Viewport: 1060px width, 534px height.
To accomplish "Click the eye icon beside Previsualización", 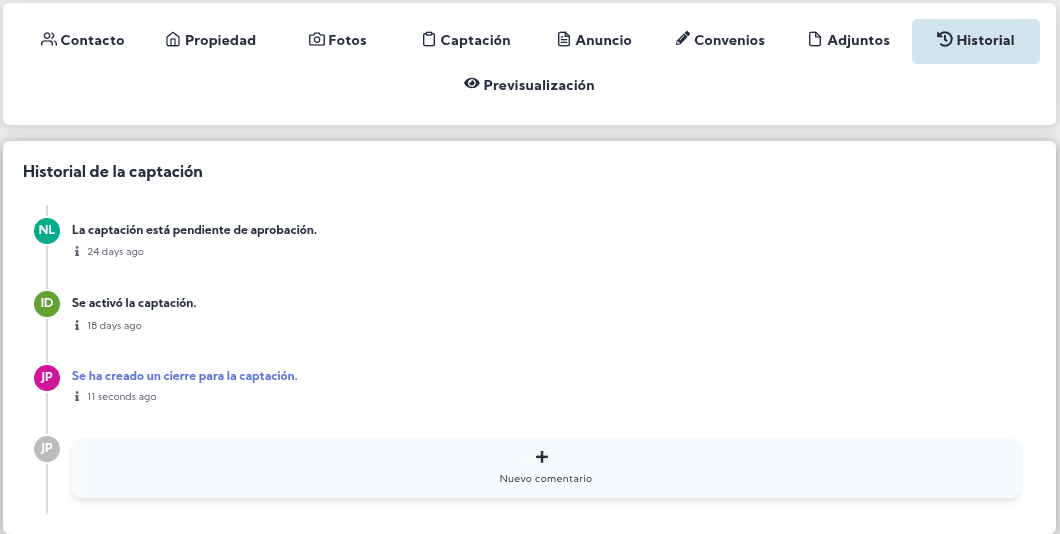I will [x=472, y=84].
